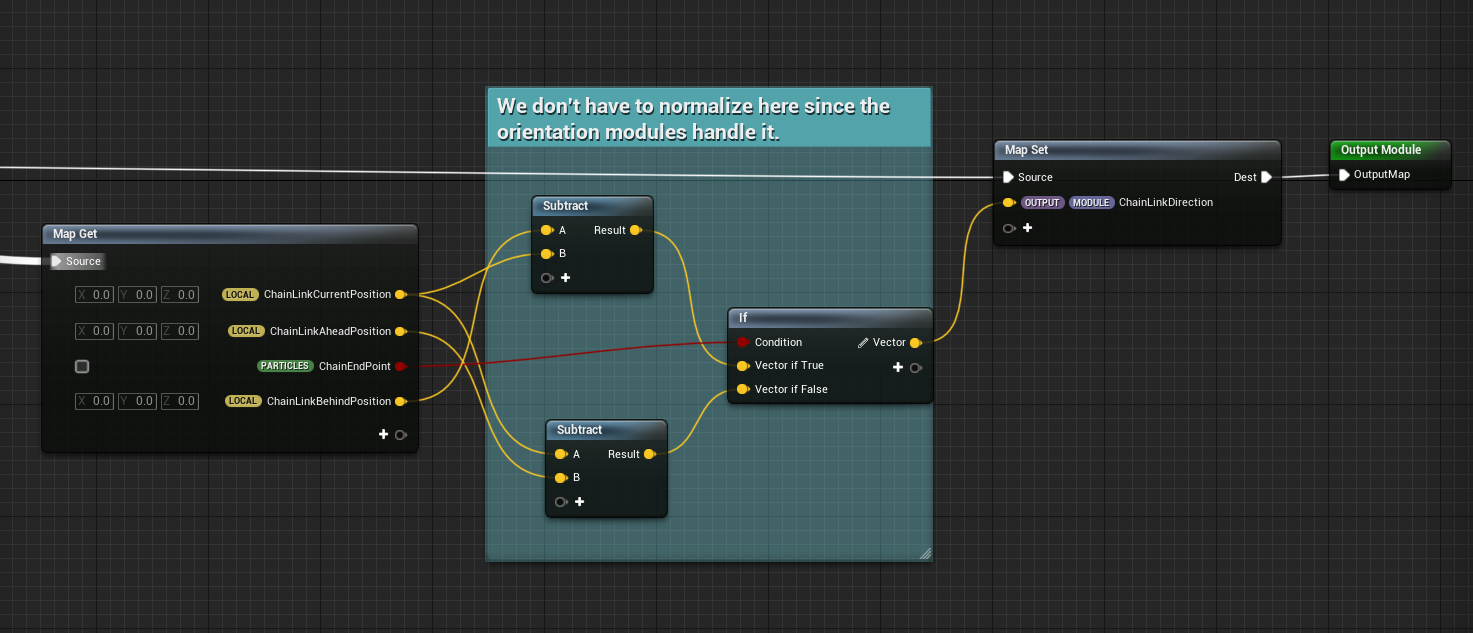
Task: Add an input pin to the If node
Action: click(898, 367)
